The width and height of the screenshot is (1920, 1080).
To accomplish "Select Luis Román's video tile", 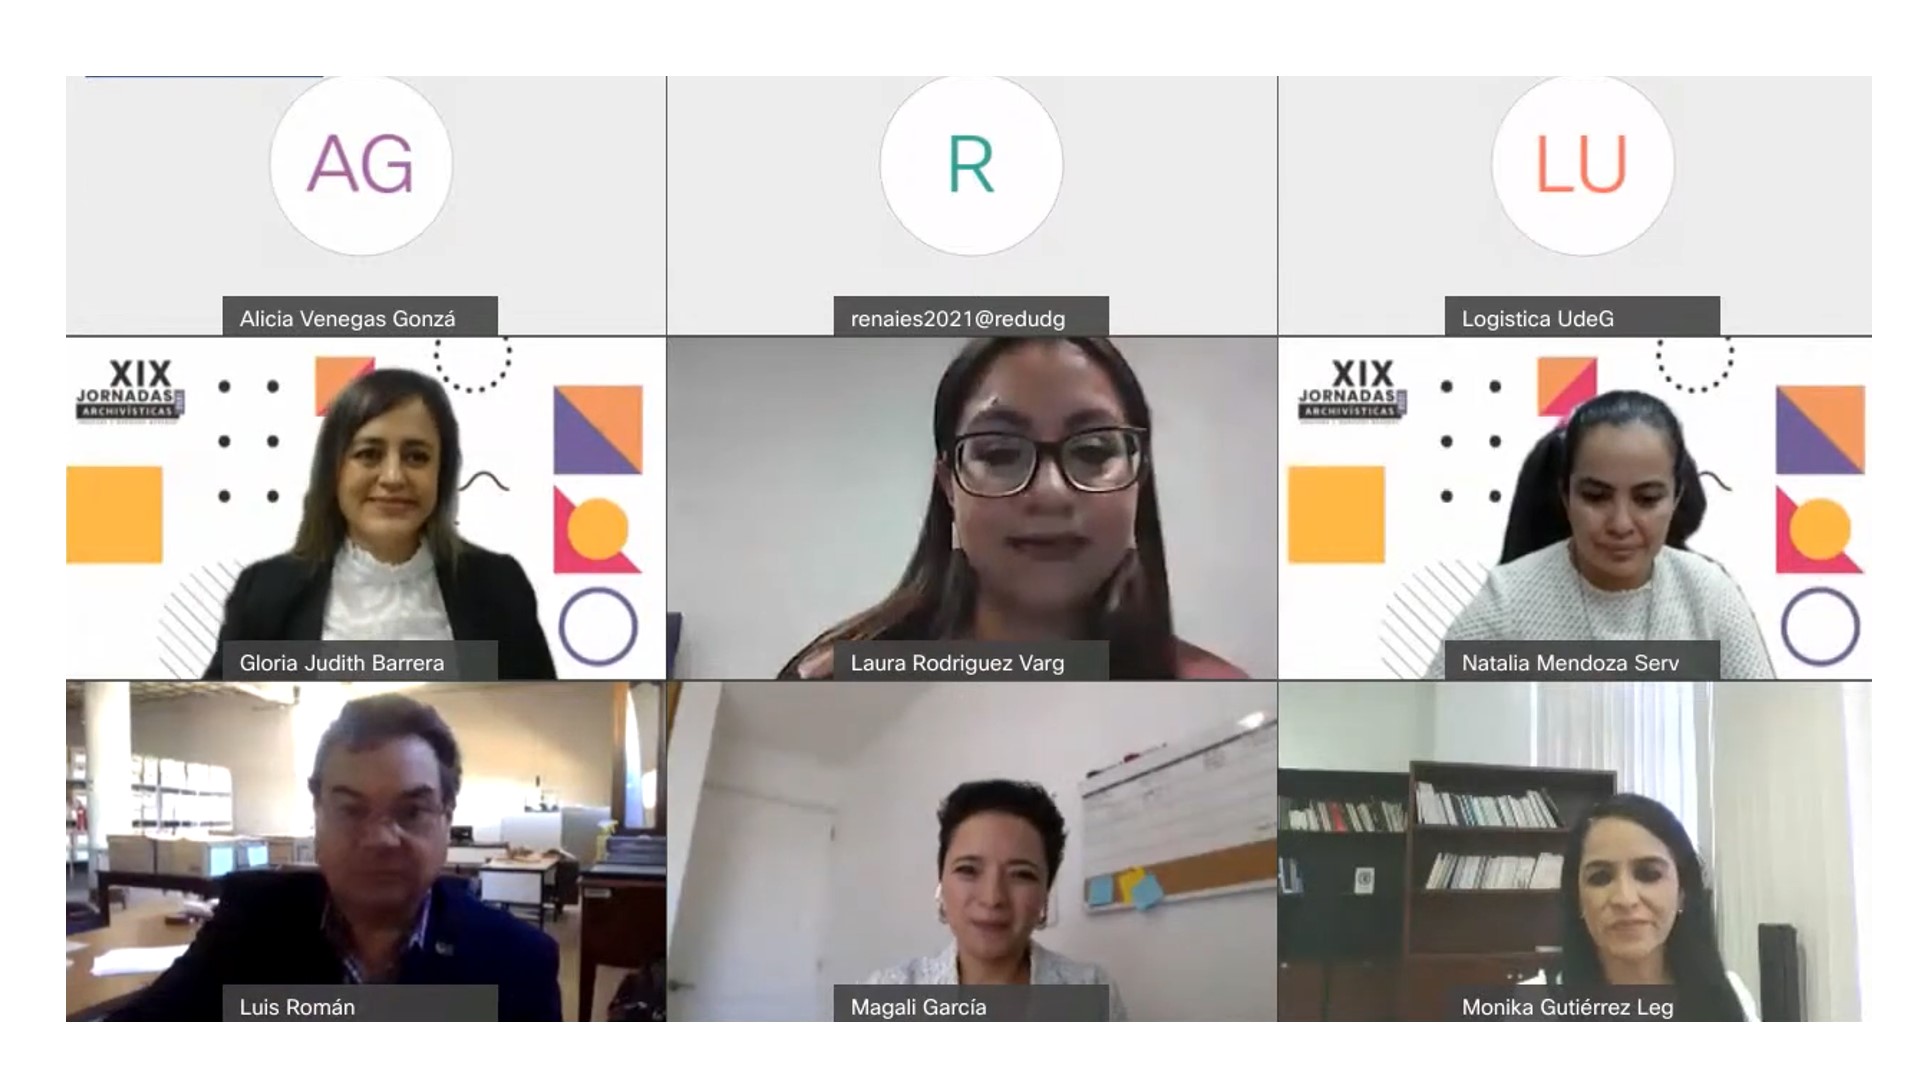I will click(366, 852).
